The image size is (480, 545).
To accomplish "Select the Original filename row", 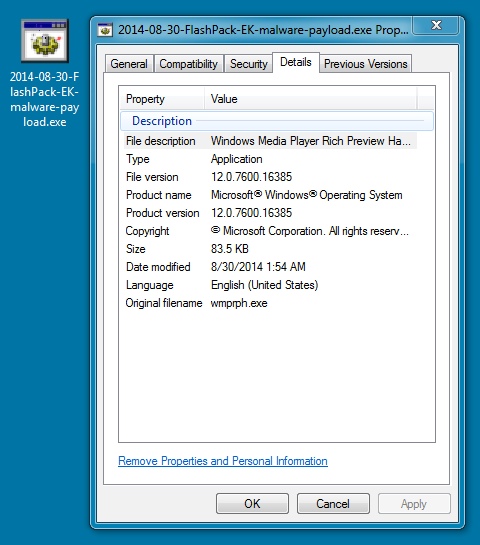I will click(x=270, y=303).
